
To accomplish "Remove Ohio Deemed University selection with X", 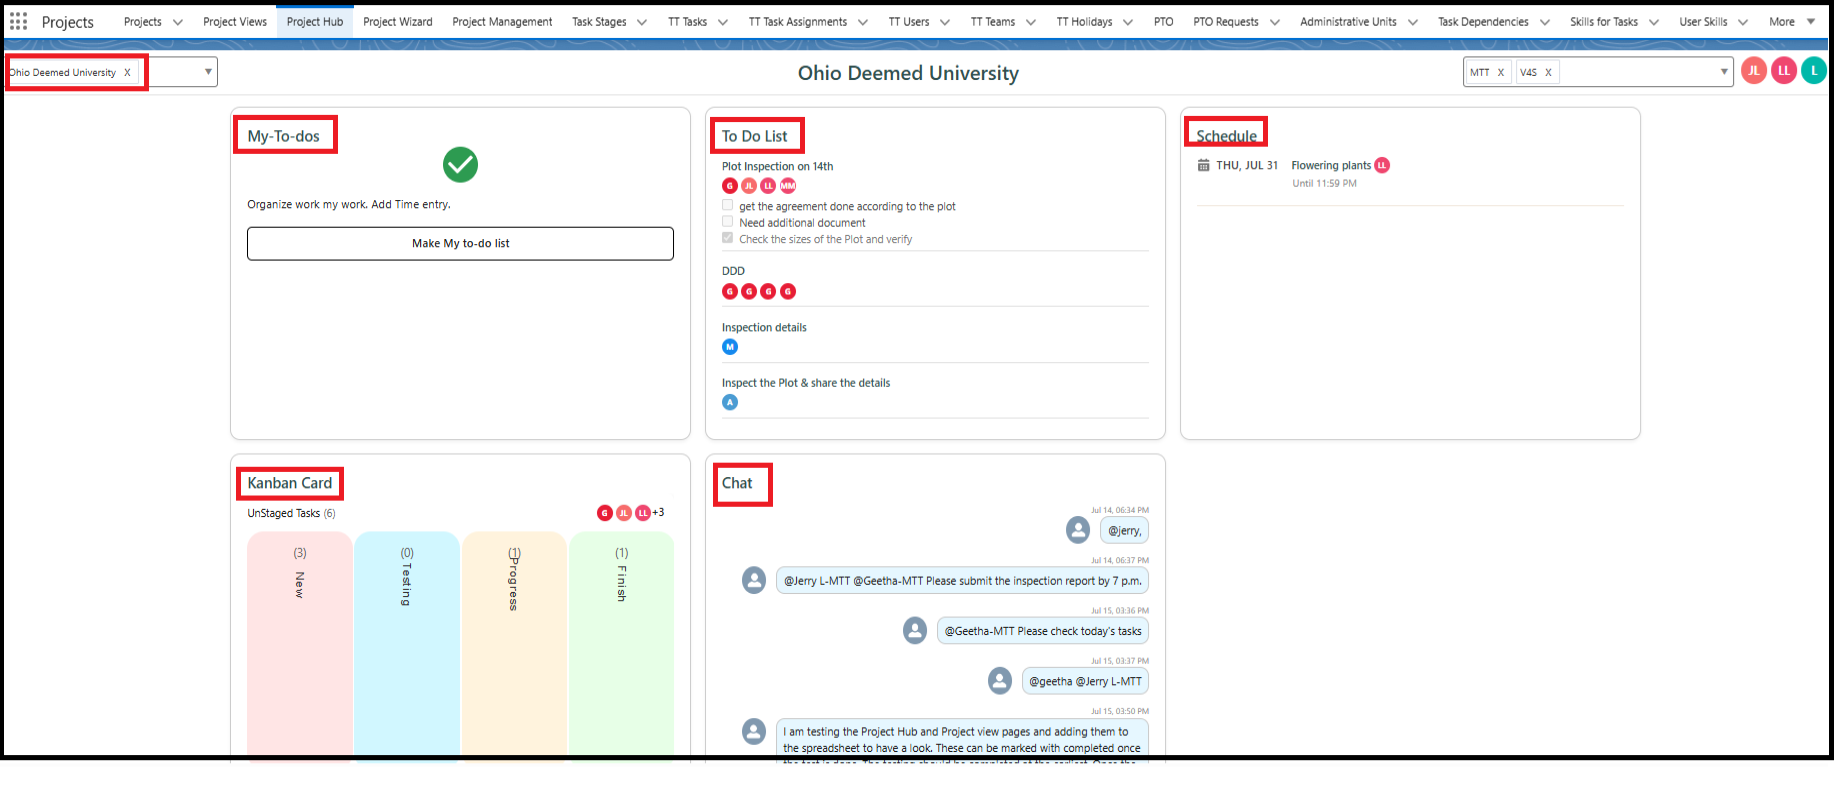I will tap(127, 72).
